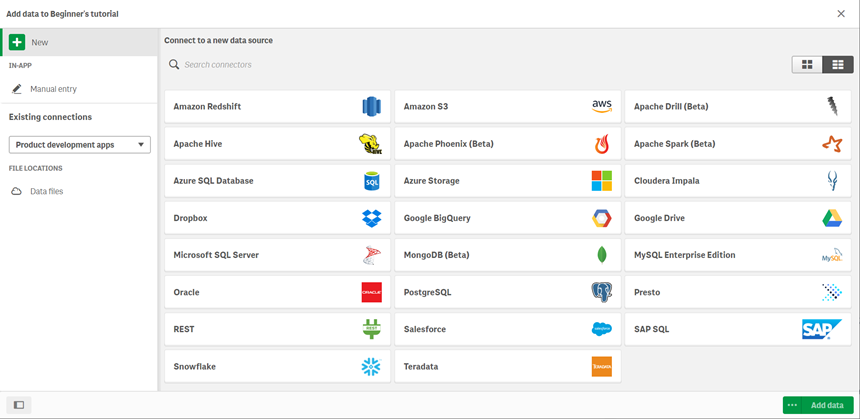
Task: Click the MongoDB leaf icon
Action: tap(601, 255)
